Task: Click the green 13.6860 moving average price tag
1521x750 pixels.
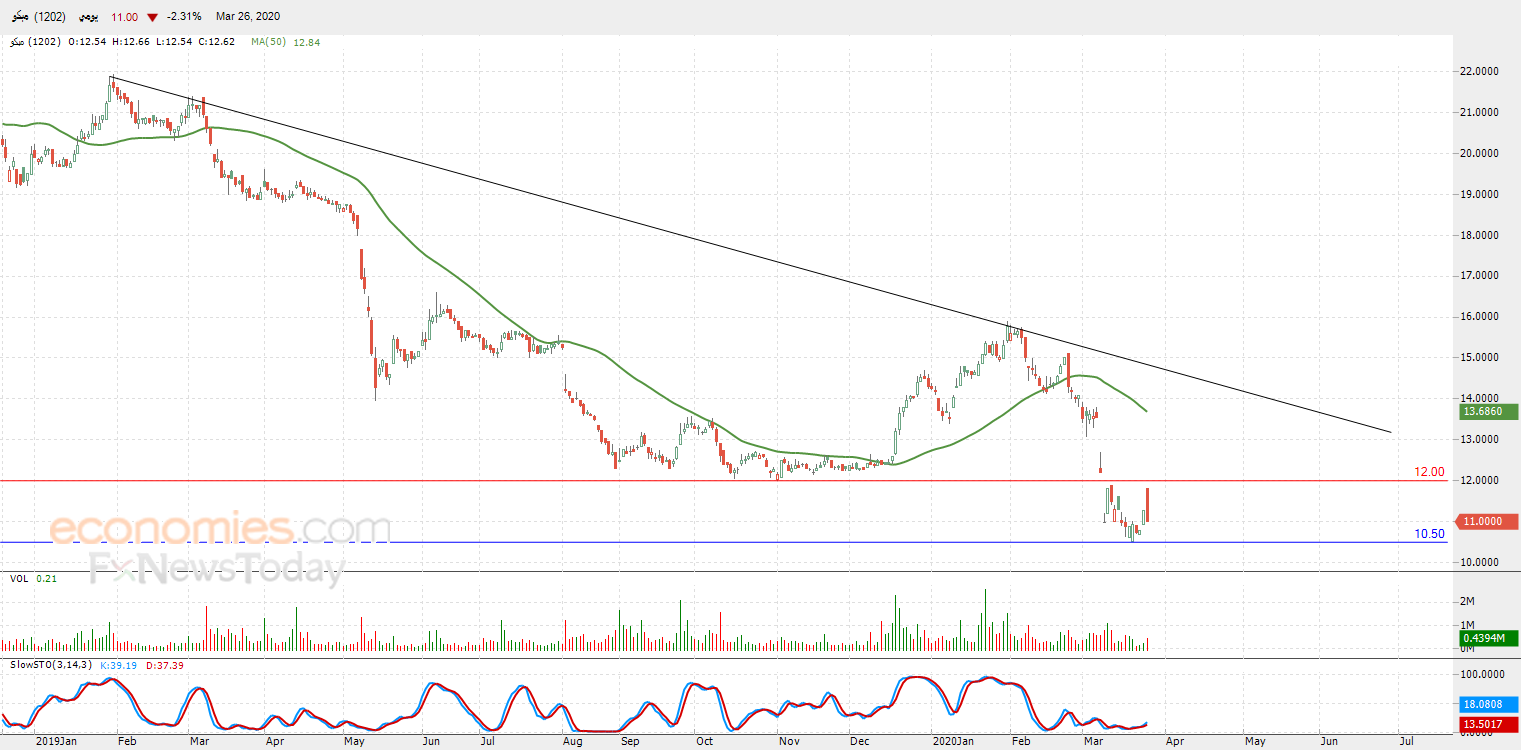Action: 1489,411
